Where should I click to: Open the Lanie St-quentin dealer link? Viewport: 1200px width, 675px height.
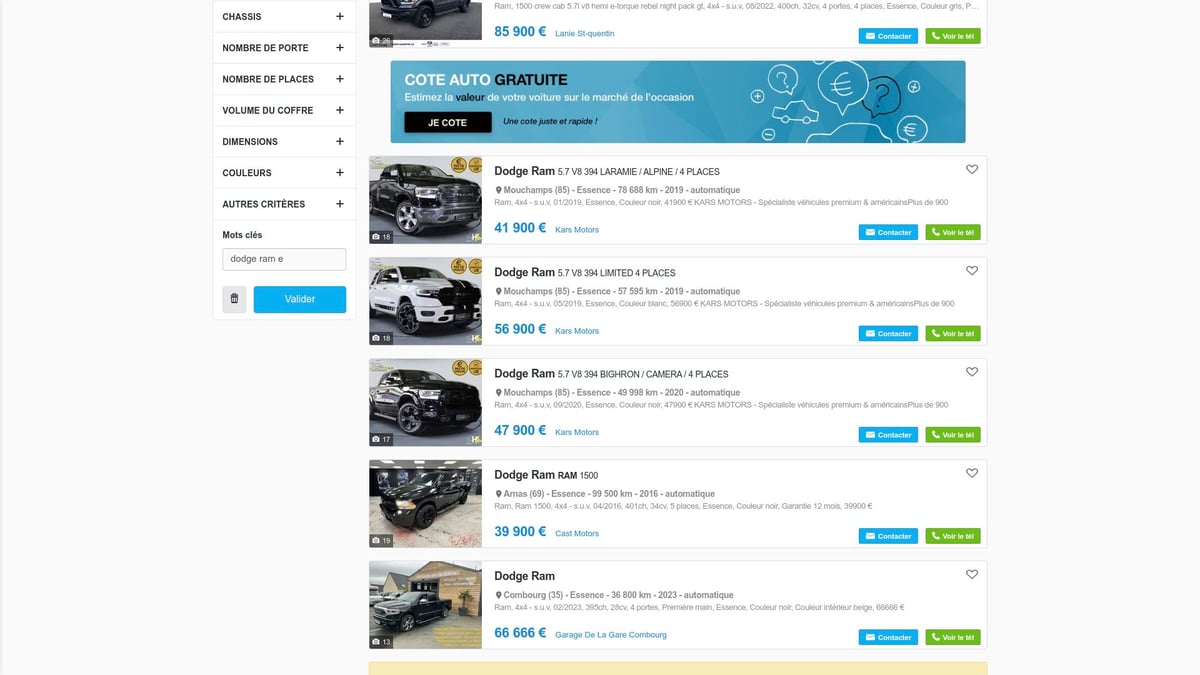585,33
